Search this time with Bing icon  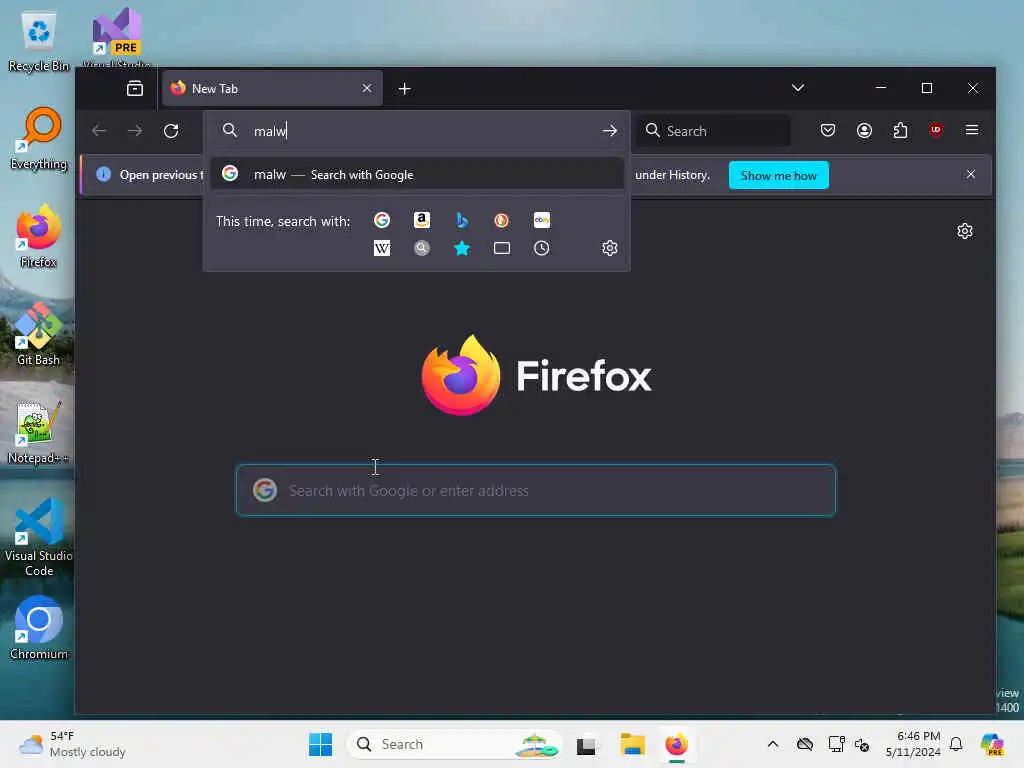coord(462,221)
